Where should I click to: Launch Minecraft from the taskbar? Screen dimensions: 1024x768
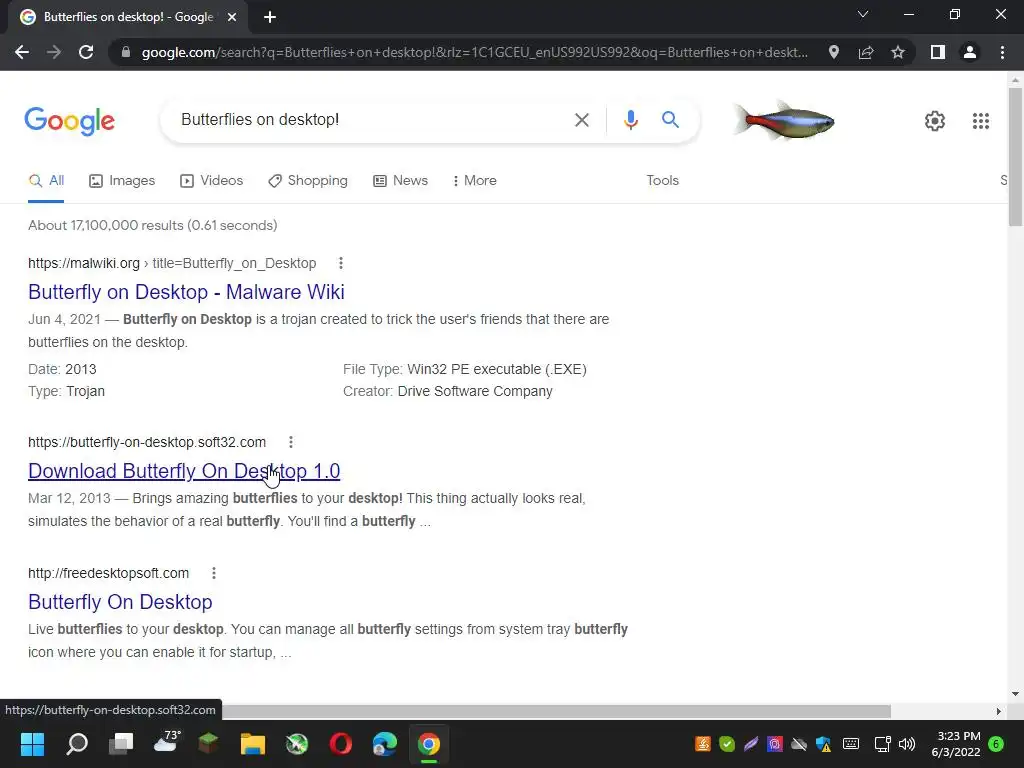pyautogui.click(x=208, y=744)
